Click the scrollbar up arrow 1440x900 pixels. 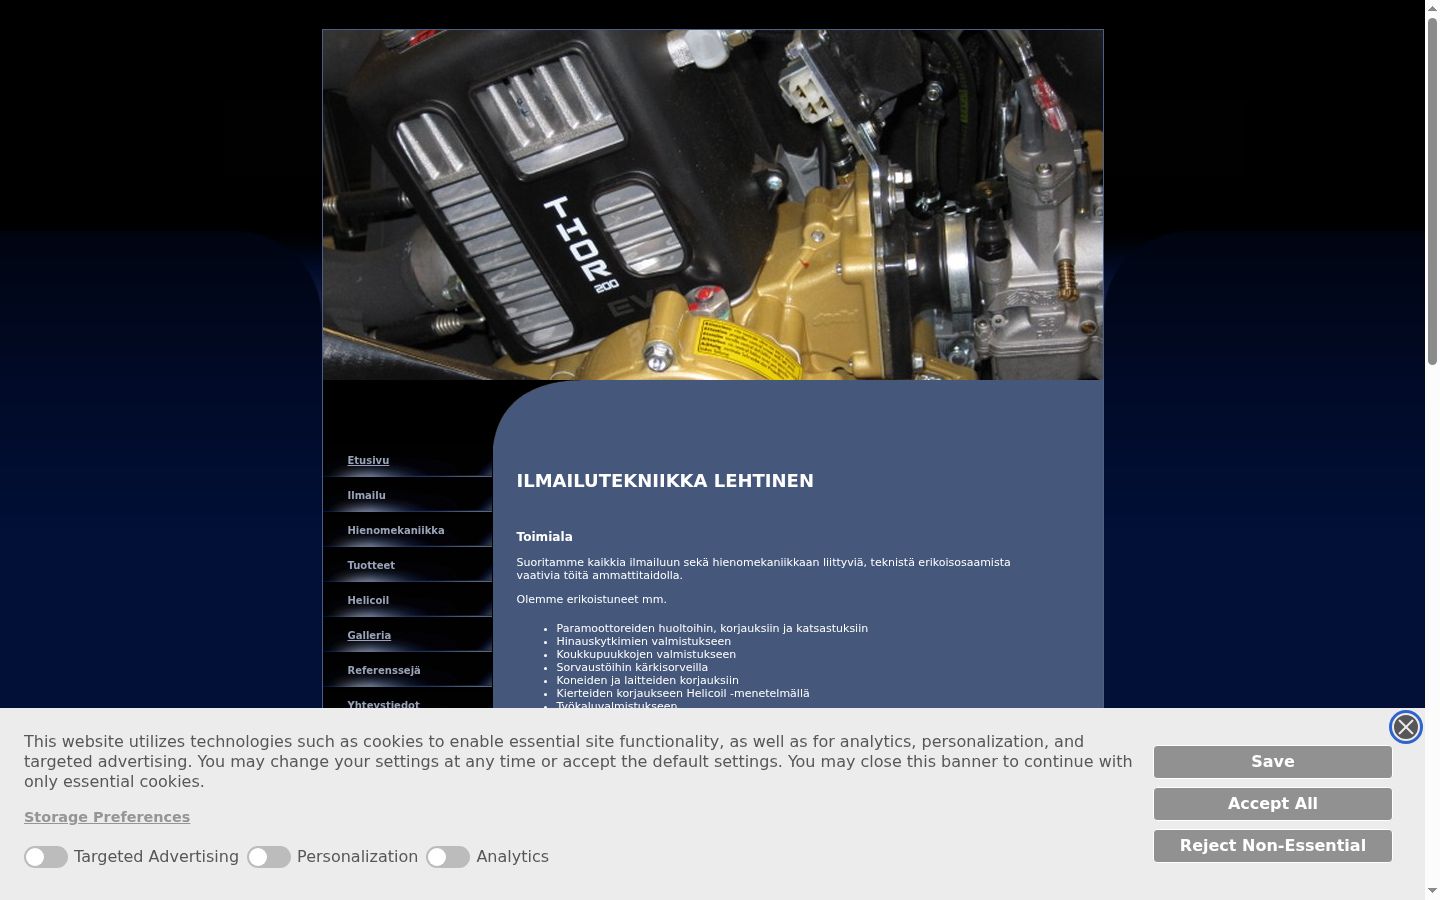[1432, 7]
